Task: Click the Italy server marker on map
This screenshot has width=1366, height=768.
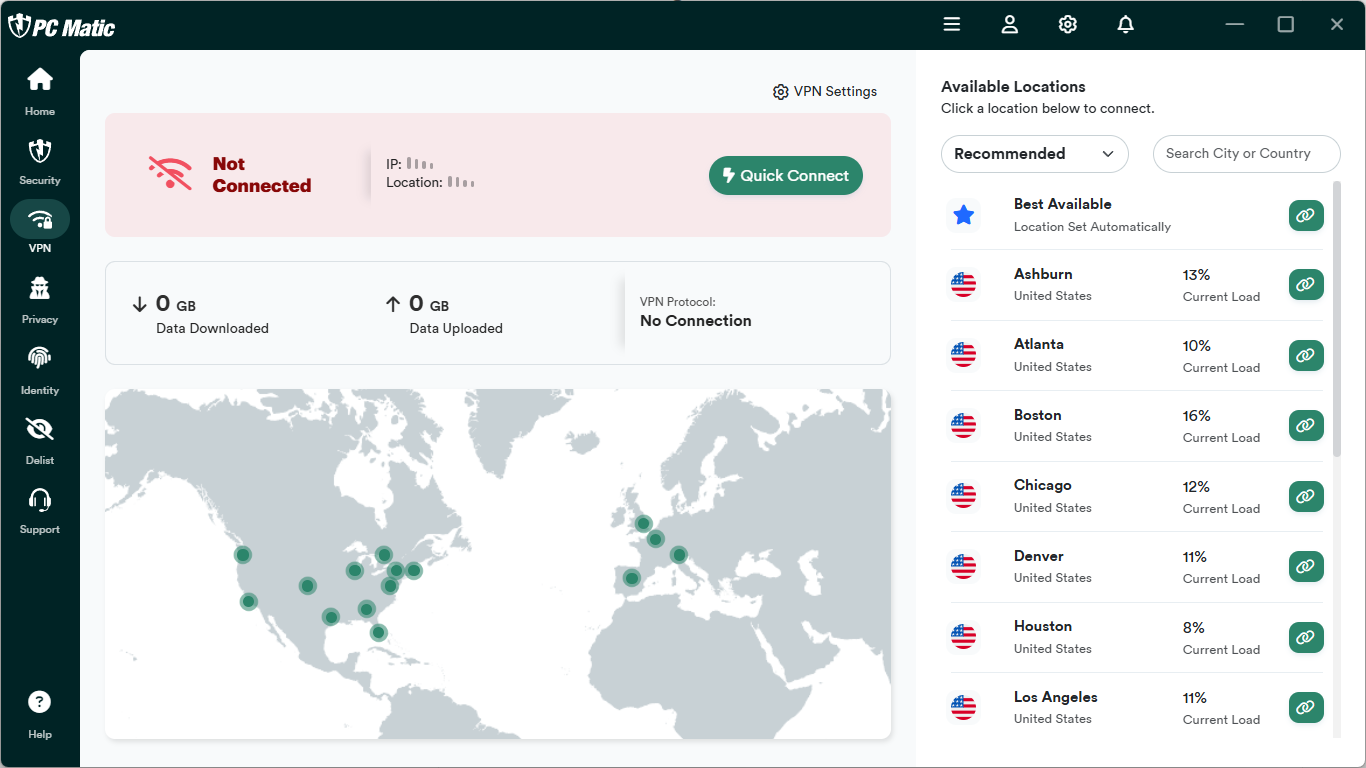Action: pyautogui.click(x=678, y=554)
